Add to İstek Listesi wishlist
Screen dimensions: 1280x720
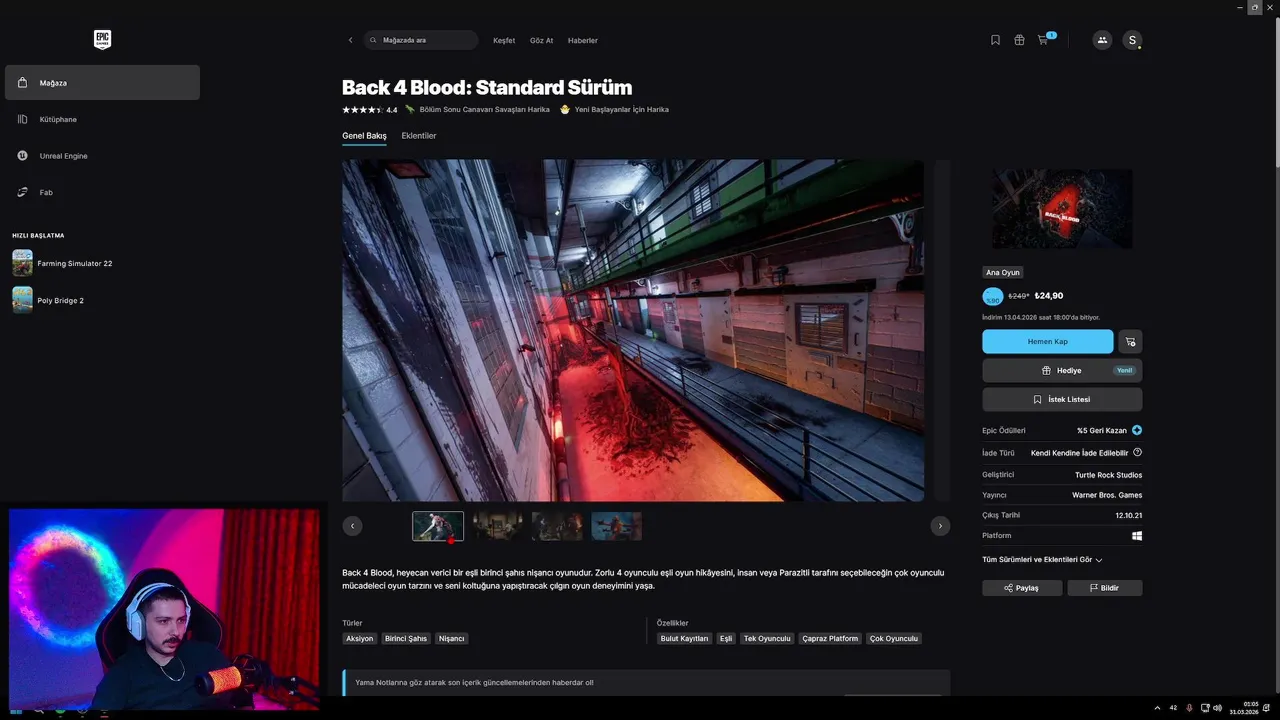[x=1062, y=399]
